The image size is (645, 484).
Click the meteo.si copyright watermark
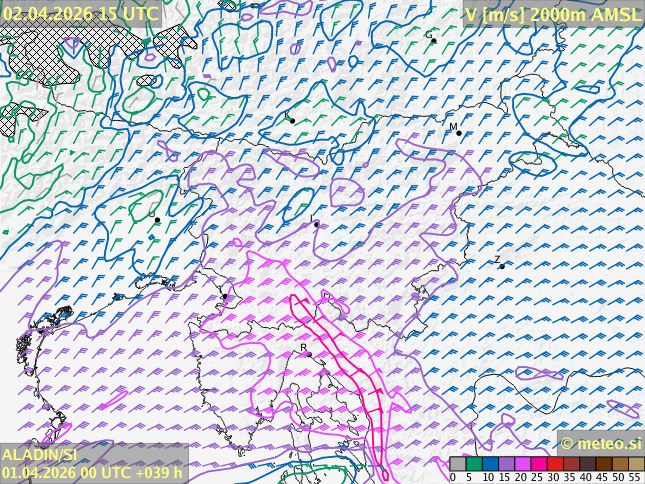(600, 443)
